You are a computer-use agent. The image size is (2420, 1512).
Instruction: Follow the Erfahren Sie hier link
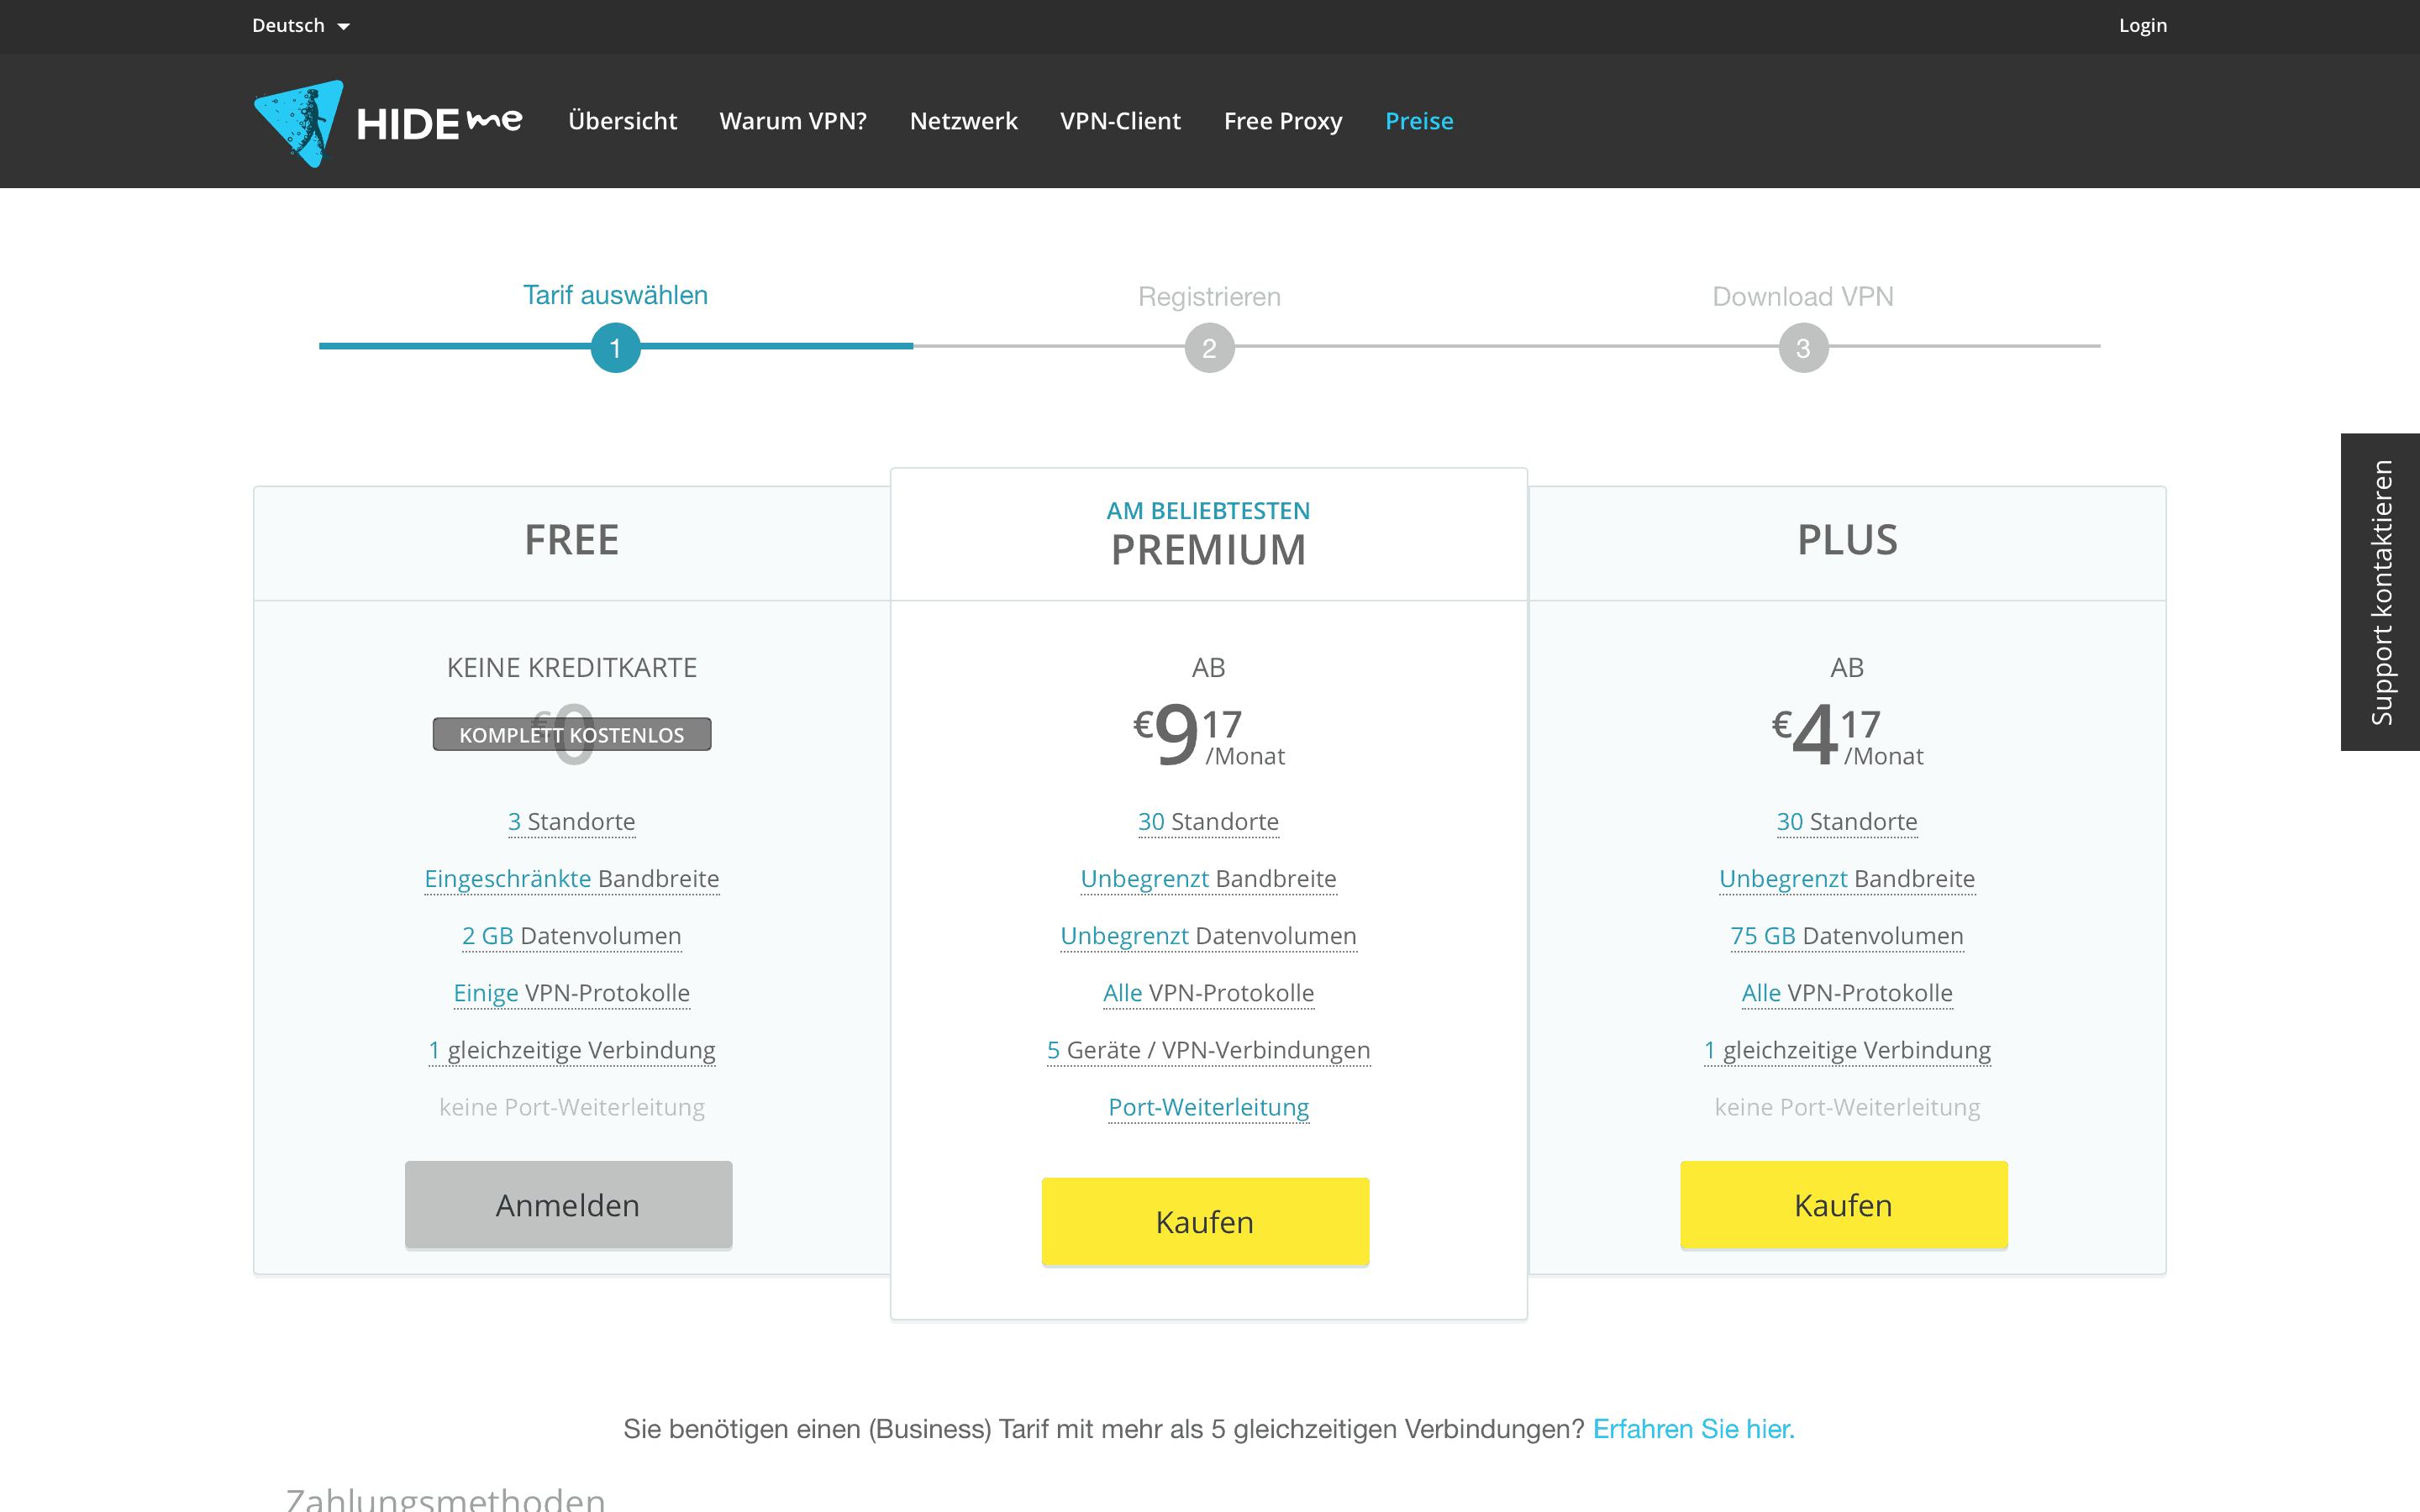(x=1693, y=1429)
